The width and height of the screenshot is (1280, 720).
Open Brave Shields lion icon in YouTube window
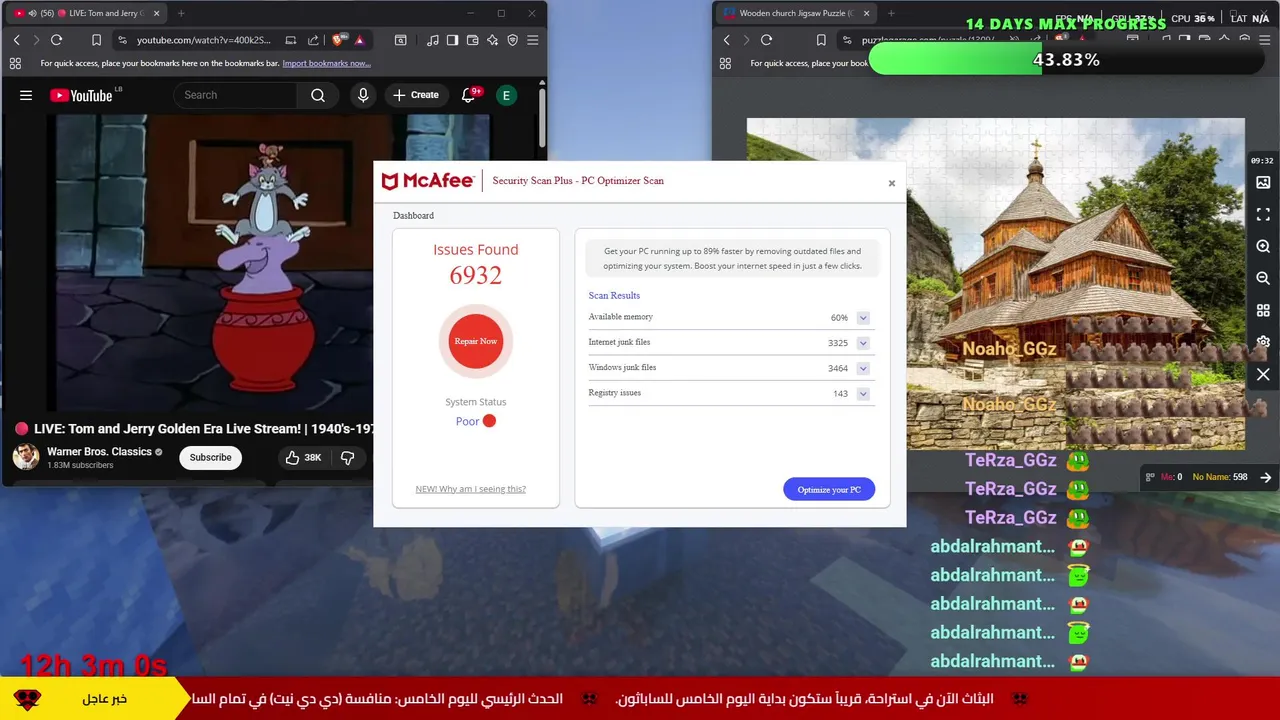(338, 40)
